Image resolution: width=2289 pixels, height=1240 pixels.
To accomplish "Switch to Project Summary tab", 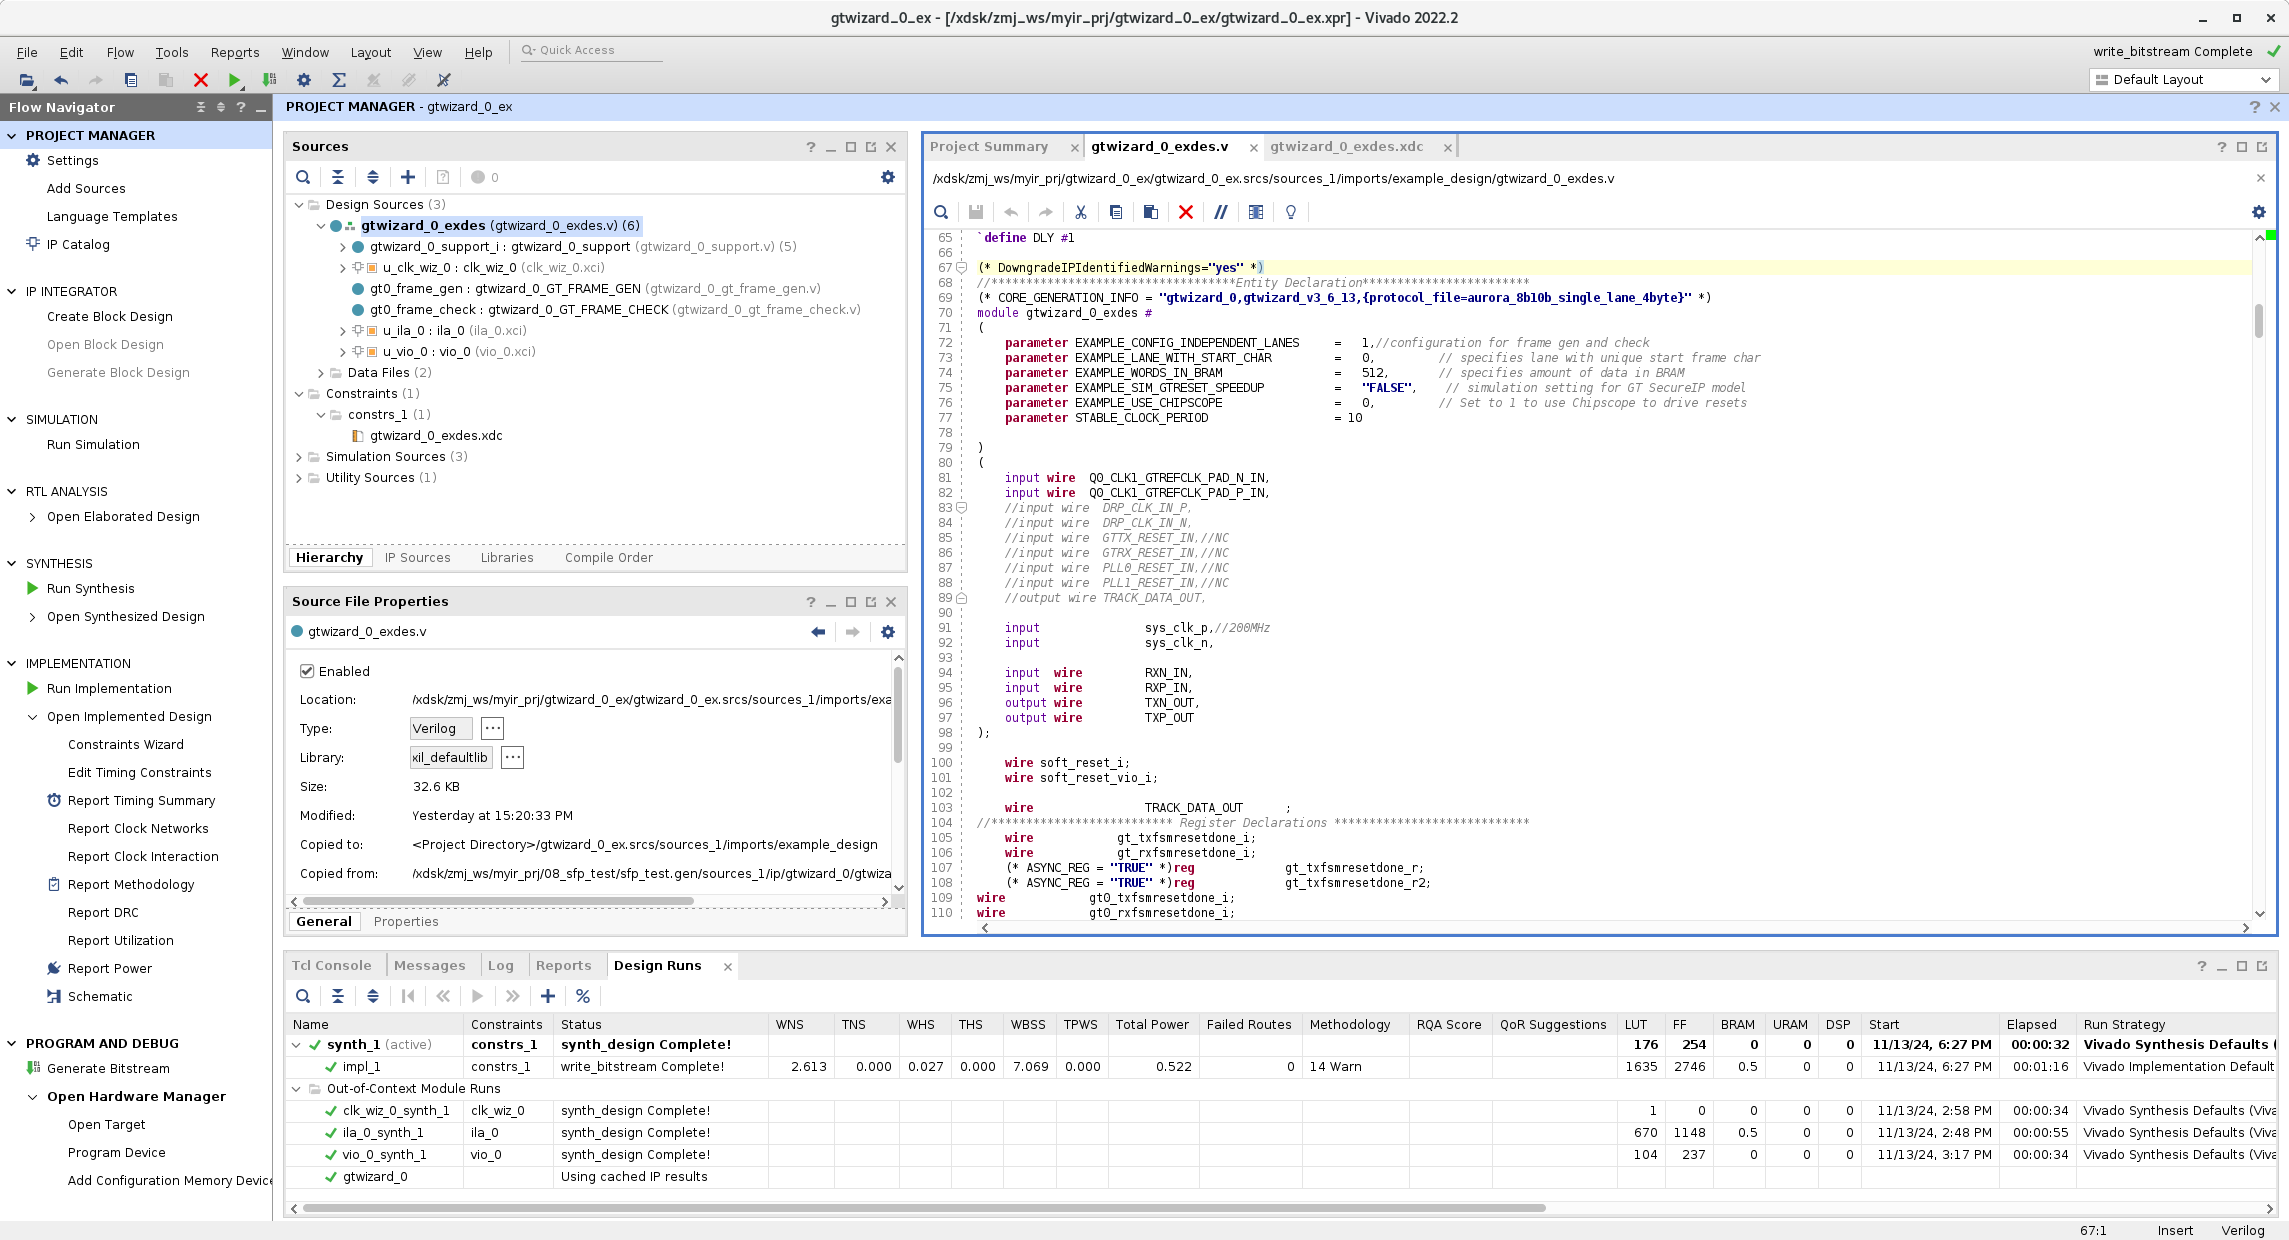I will coord(989,147).
